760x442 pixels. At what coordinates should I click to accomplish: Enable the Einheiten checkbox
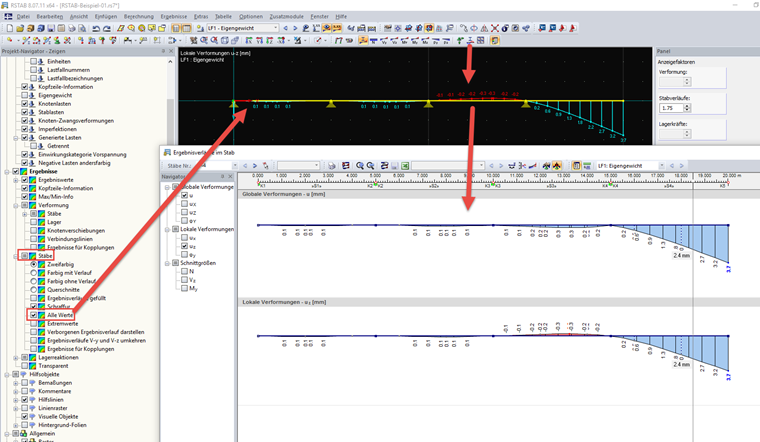(33, 62)
